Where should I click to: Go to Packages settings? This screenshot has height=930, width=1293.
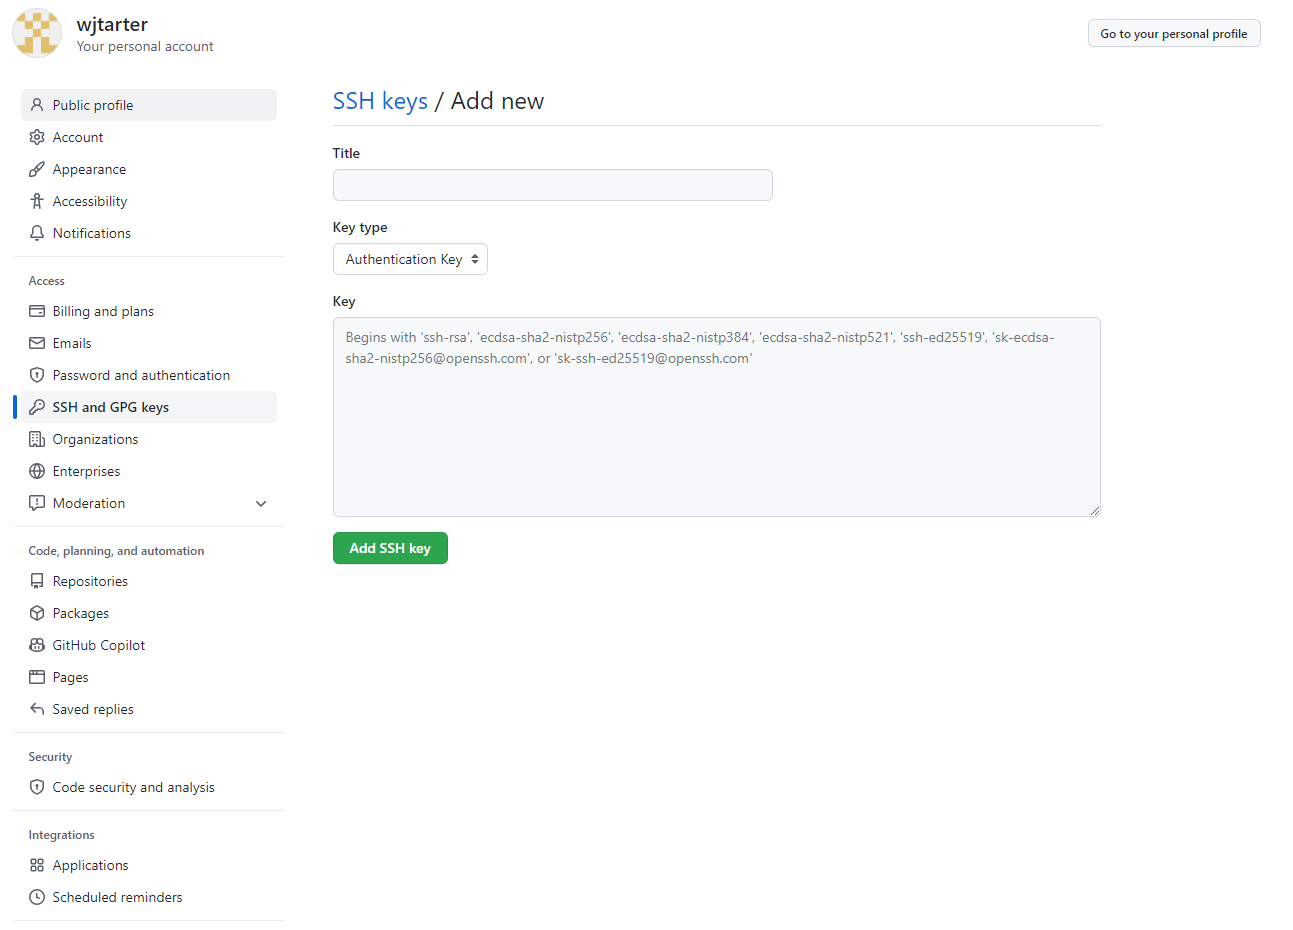click(x=149, y=613)
